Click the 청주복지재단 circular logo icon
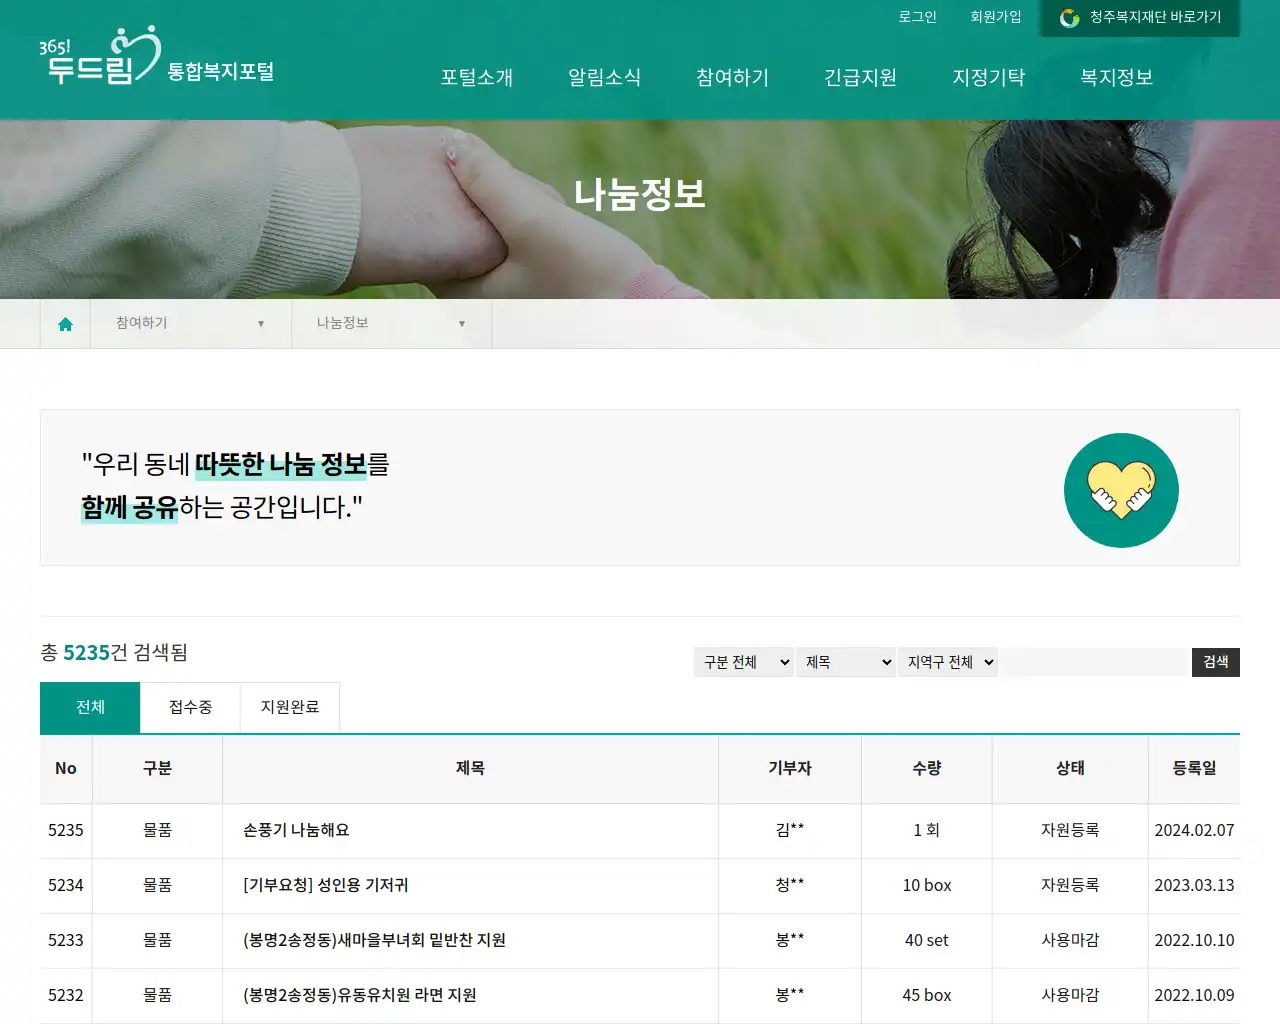 [x=1069, y=18]
